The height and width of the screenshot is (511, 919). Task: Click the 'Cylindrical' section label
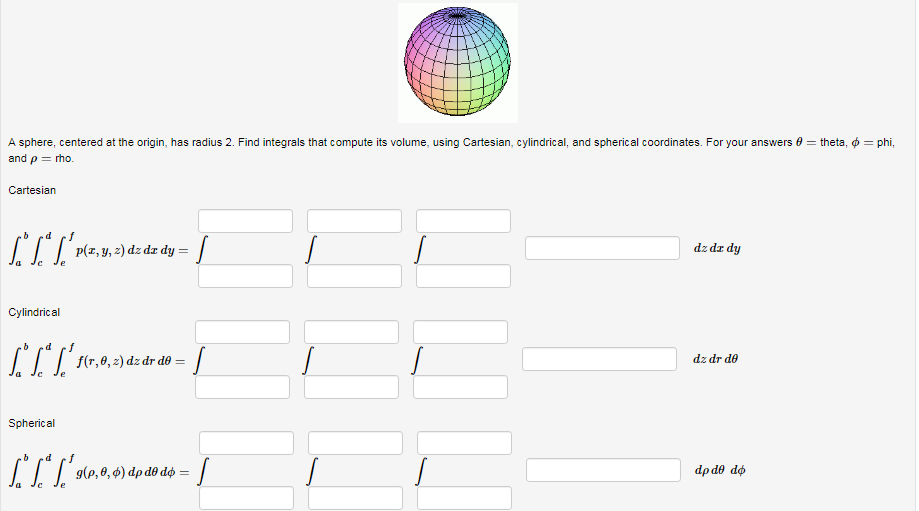click(34, 312)
